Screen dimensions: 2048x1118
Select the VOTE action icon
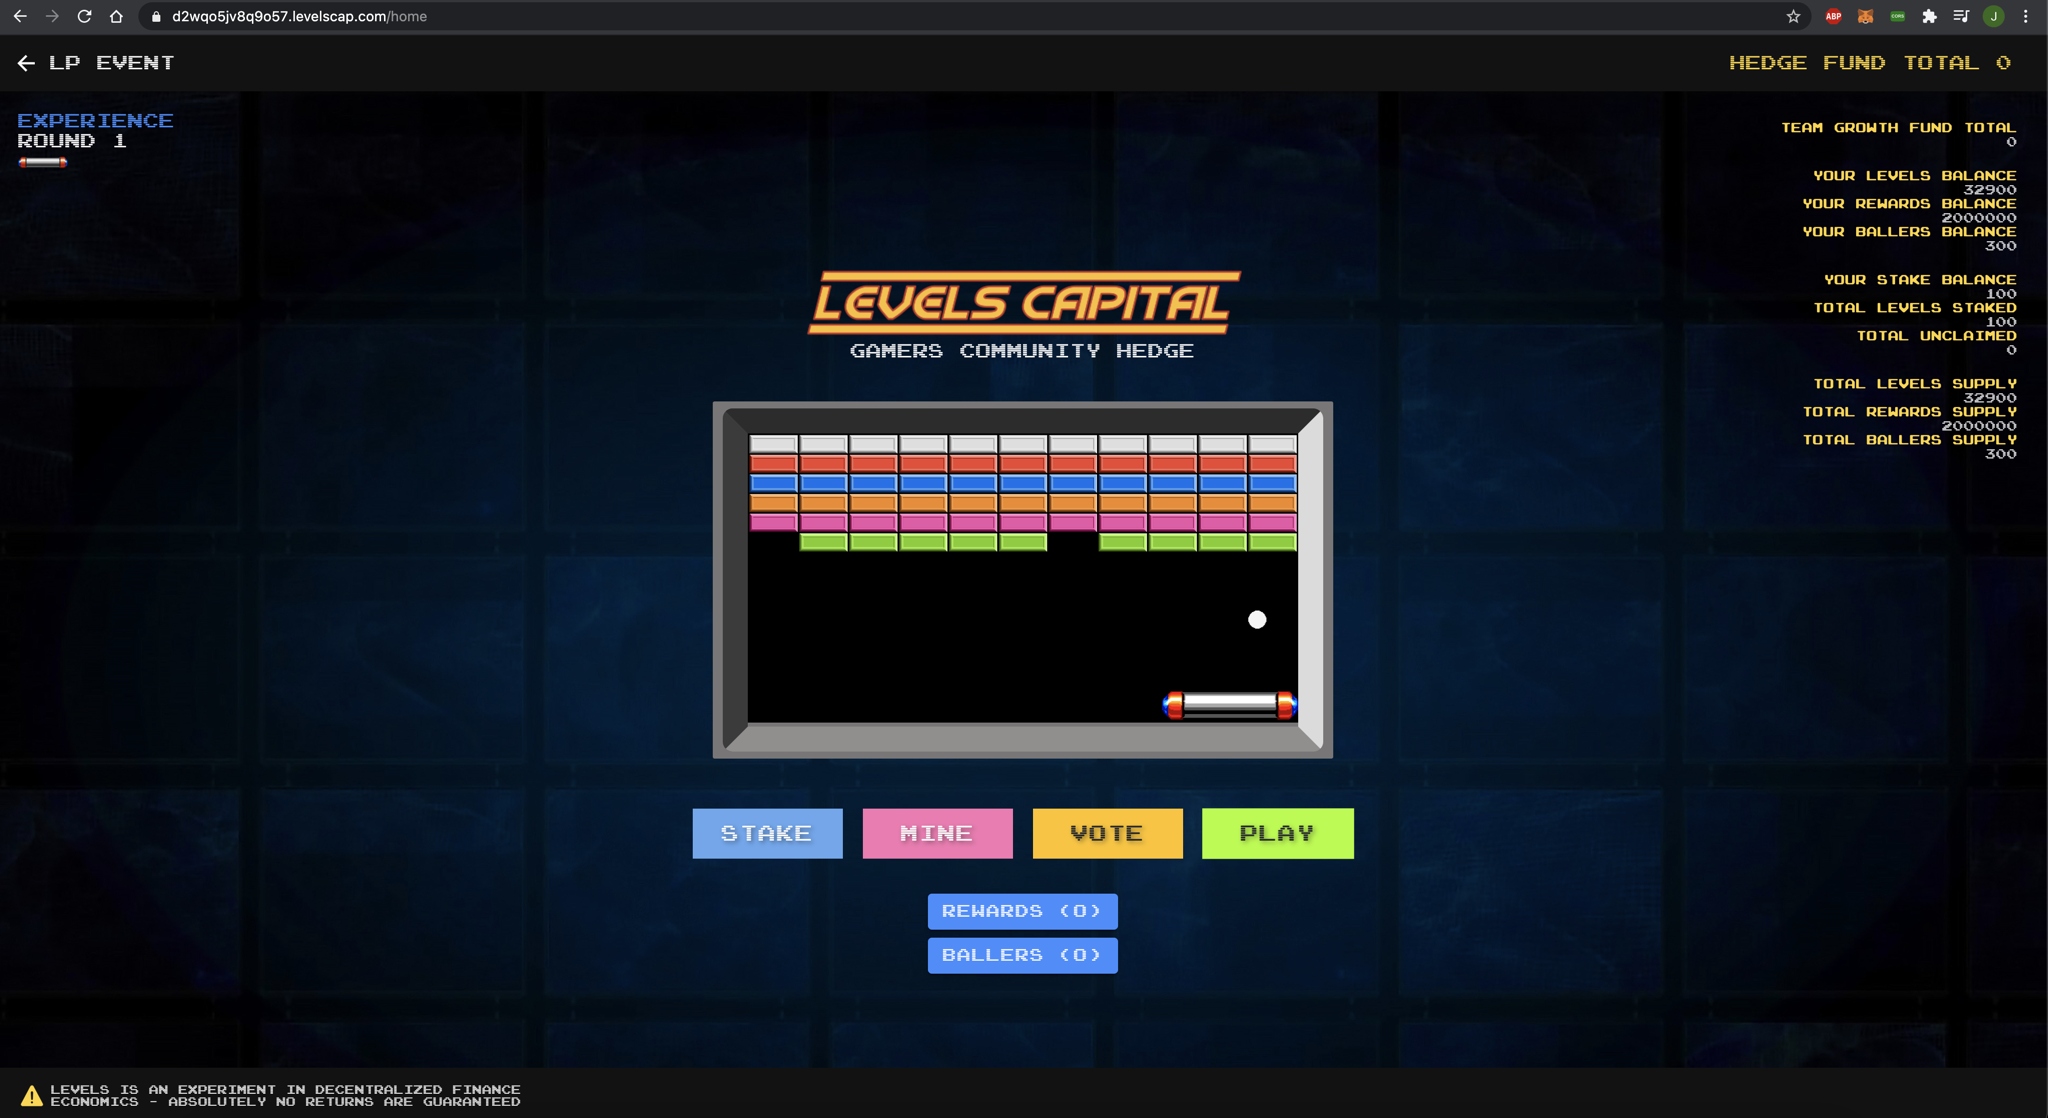click(1107, 833)
